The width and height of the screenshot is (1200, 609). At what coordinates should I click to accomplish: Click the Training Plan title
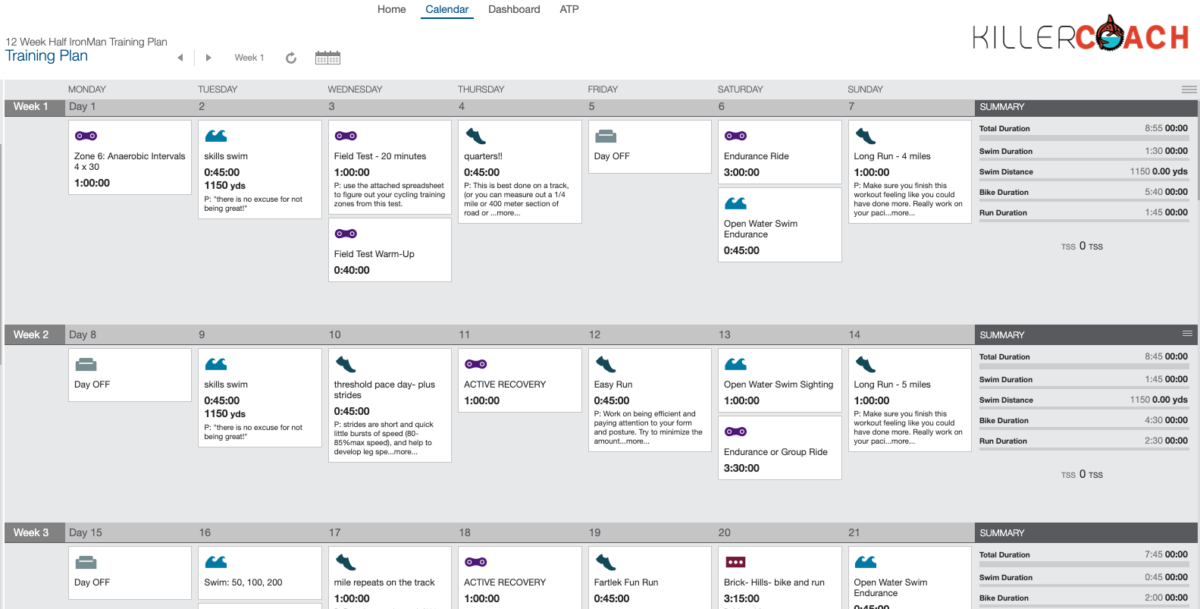[47, 56]
